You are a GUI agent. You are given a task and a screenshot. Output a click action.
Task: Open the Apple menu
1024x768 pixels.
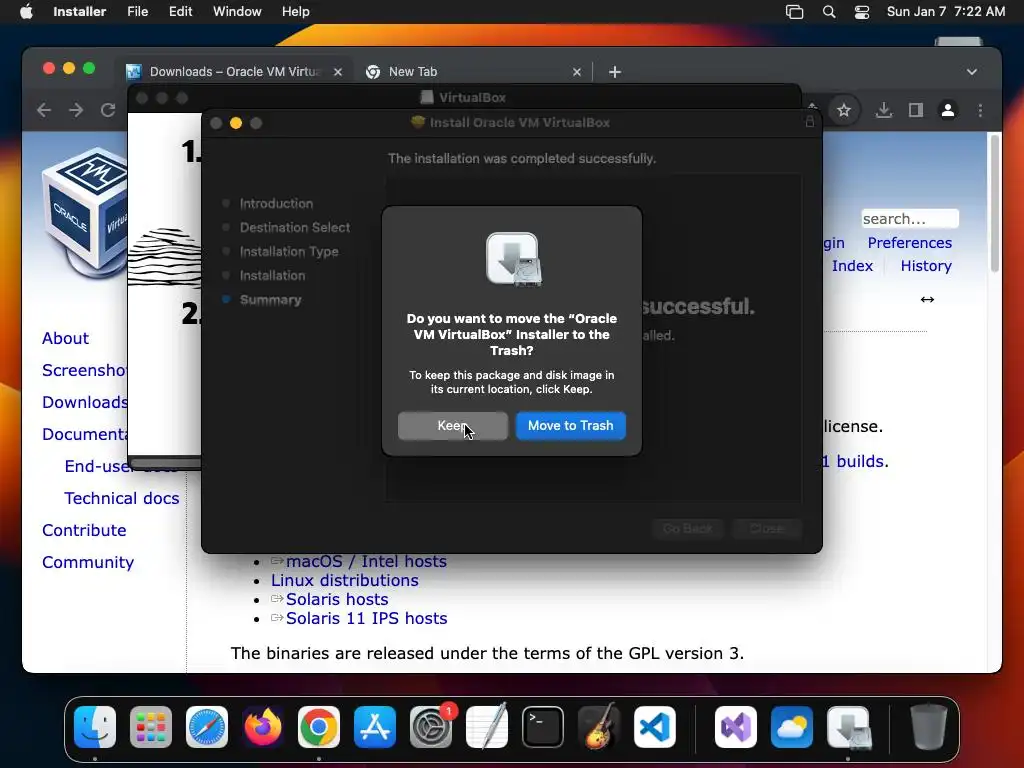point(26,12)
